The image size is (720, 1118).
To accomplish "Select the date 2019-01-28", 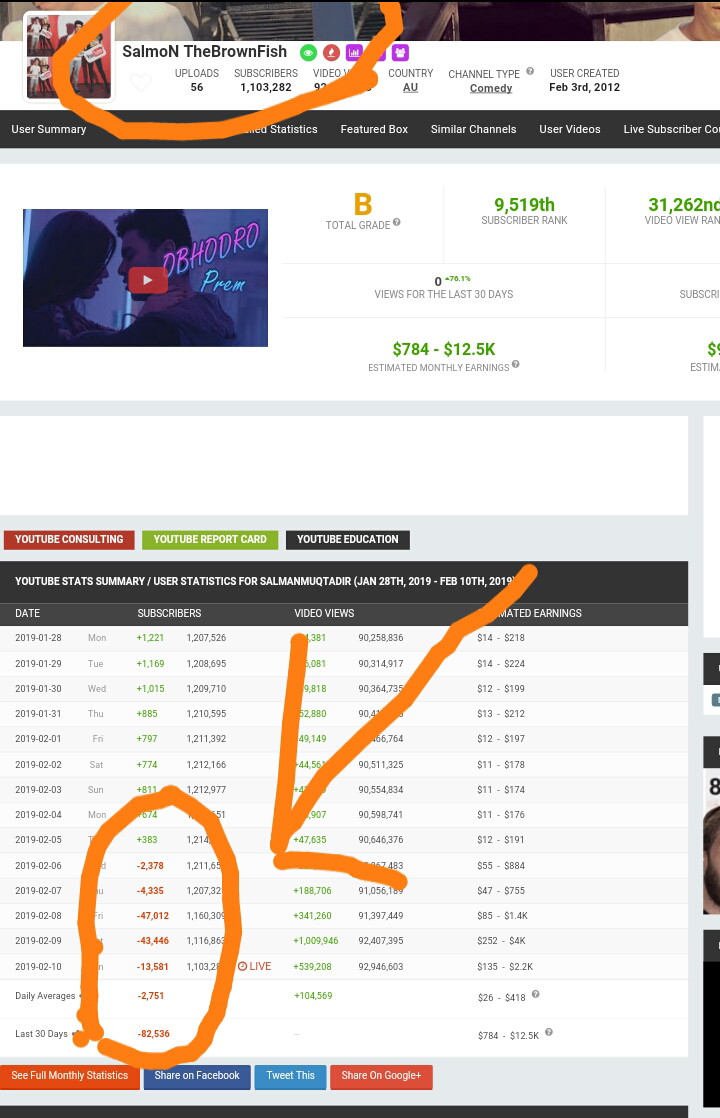I will tap(38, 638).
